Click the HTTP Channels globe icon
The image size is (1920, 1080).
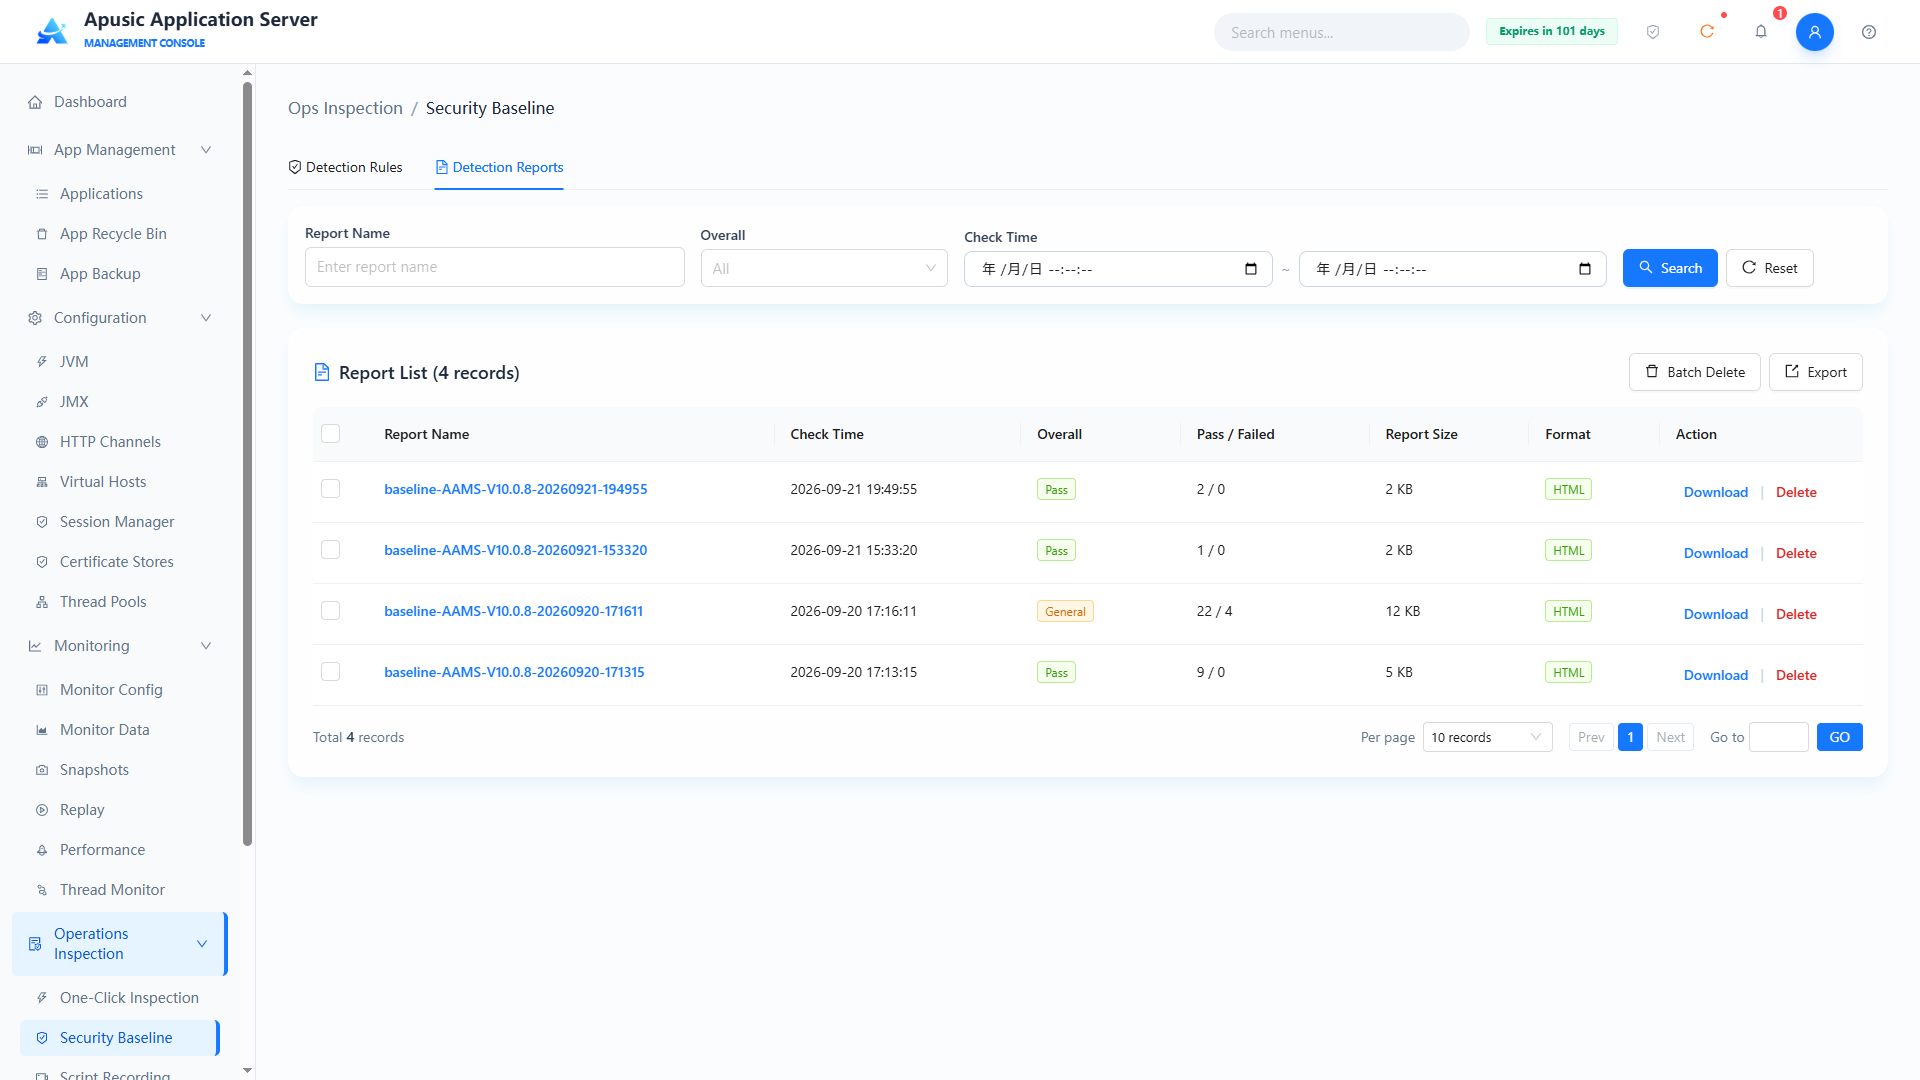point(42,442)
